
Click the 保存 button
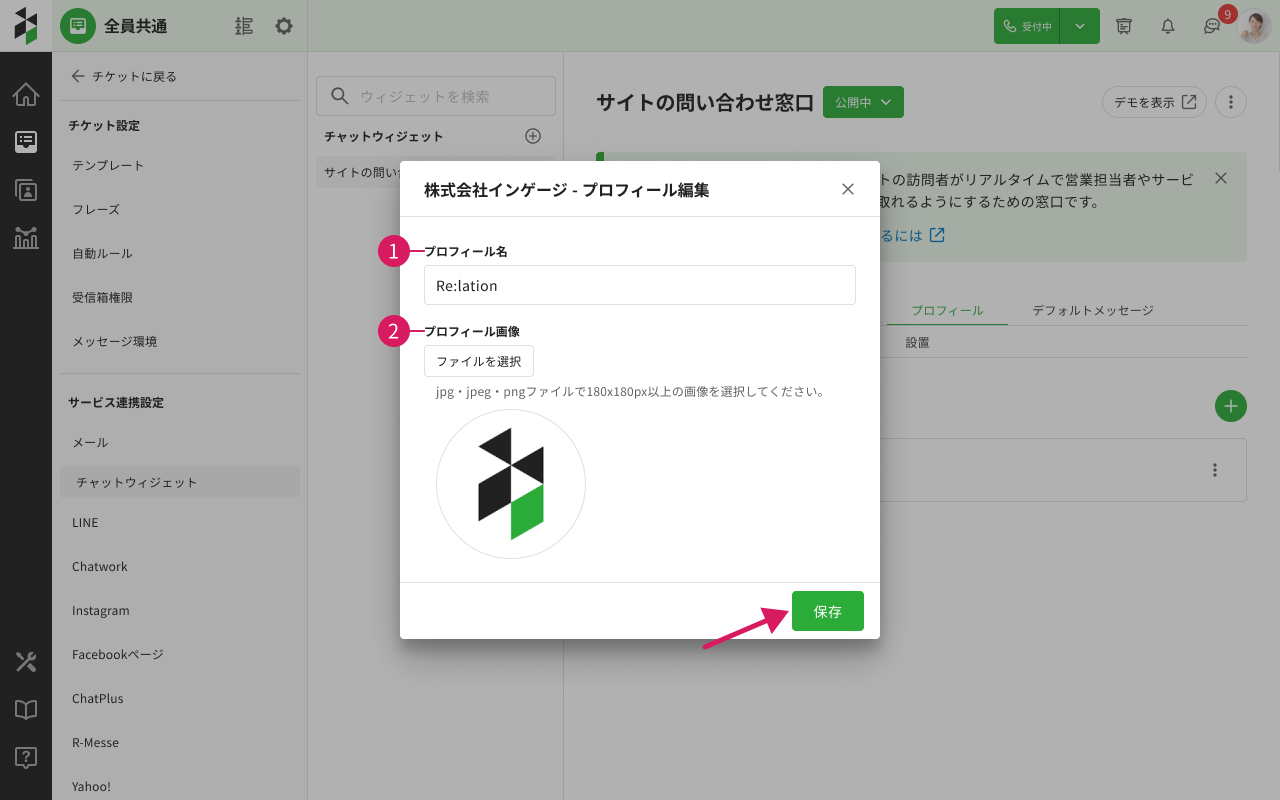827,611
